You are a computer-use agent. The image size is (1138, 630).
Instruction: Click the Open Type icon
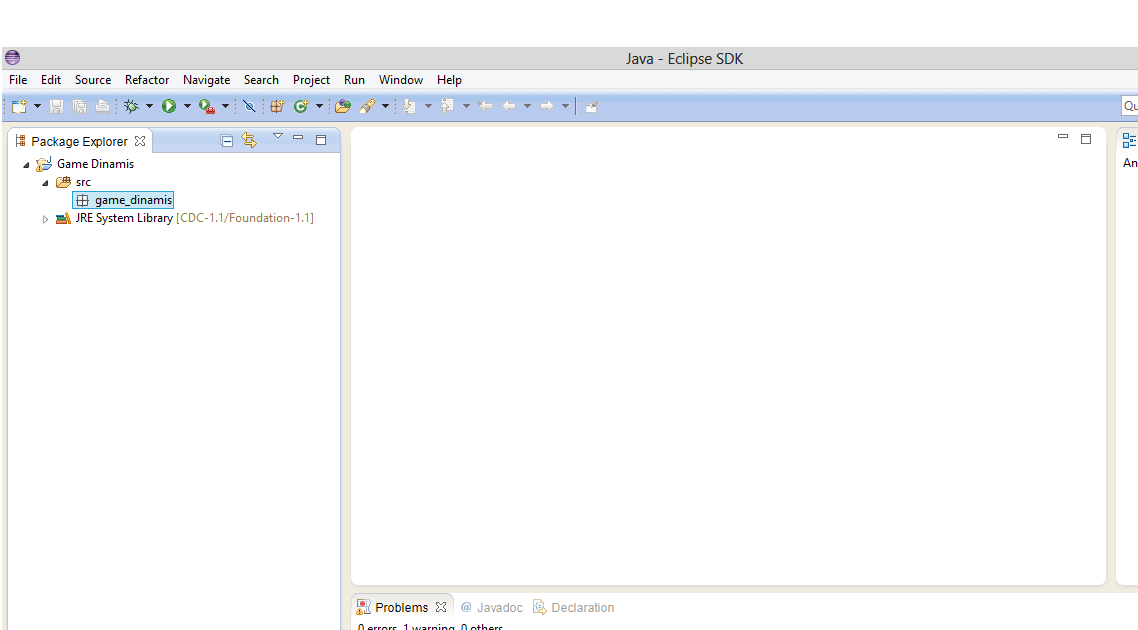[x=343, y=107]
